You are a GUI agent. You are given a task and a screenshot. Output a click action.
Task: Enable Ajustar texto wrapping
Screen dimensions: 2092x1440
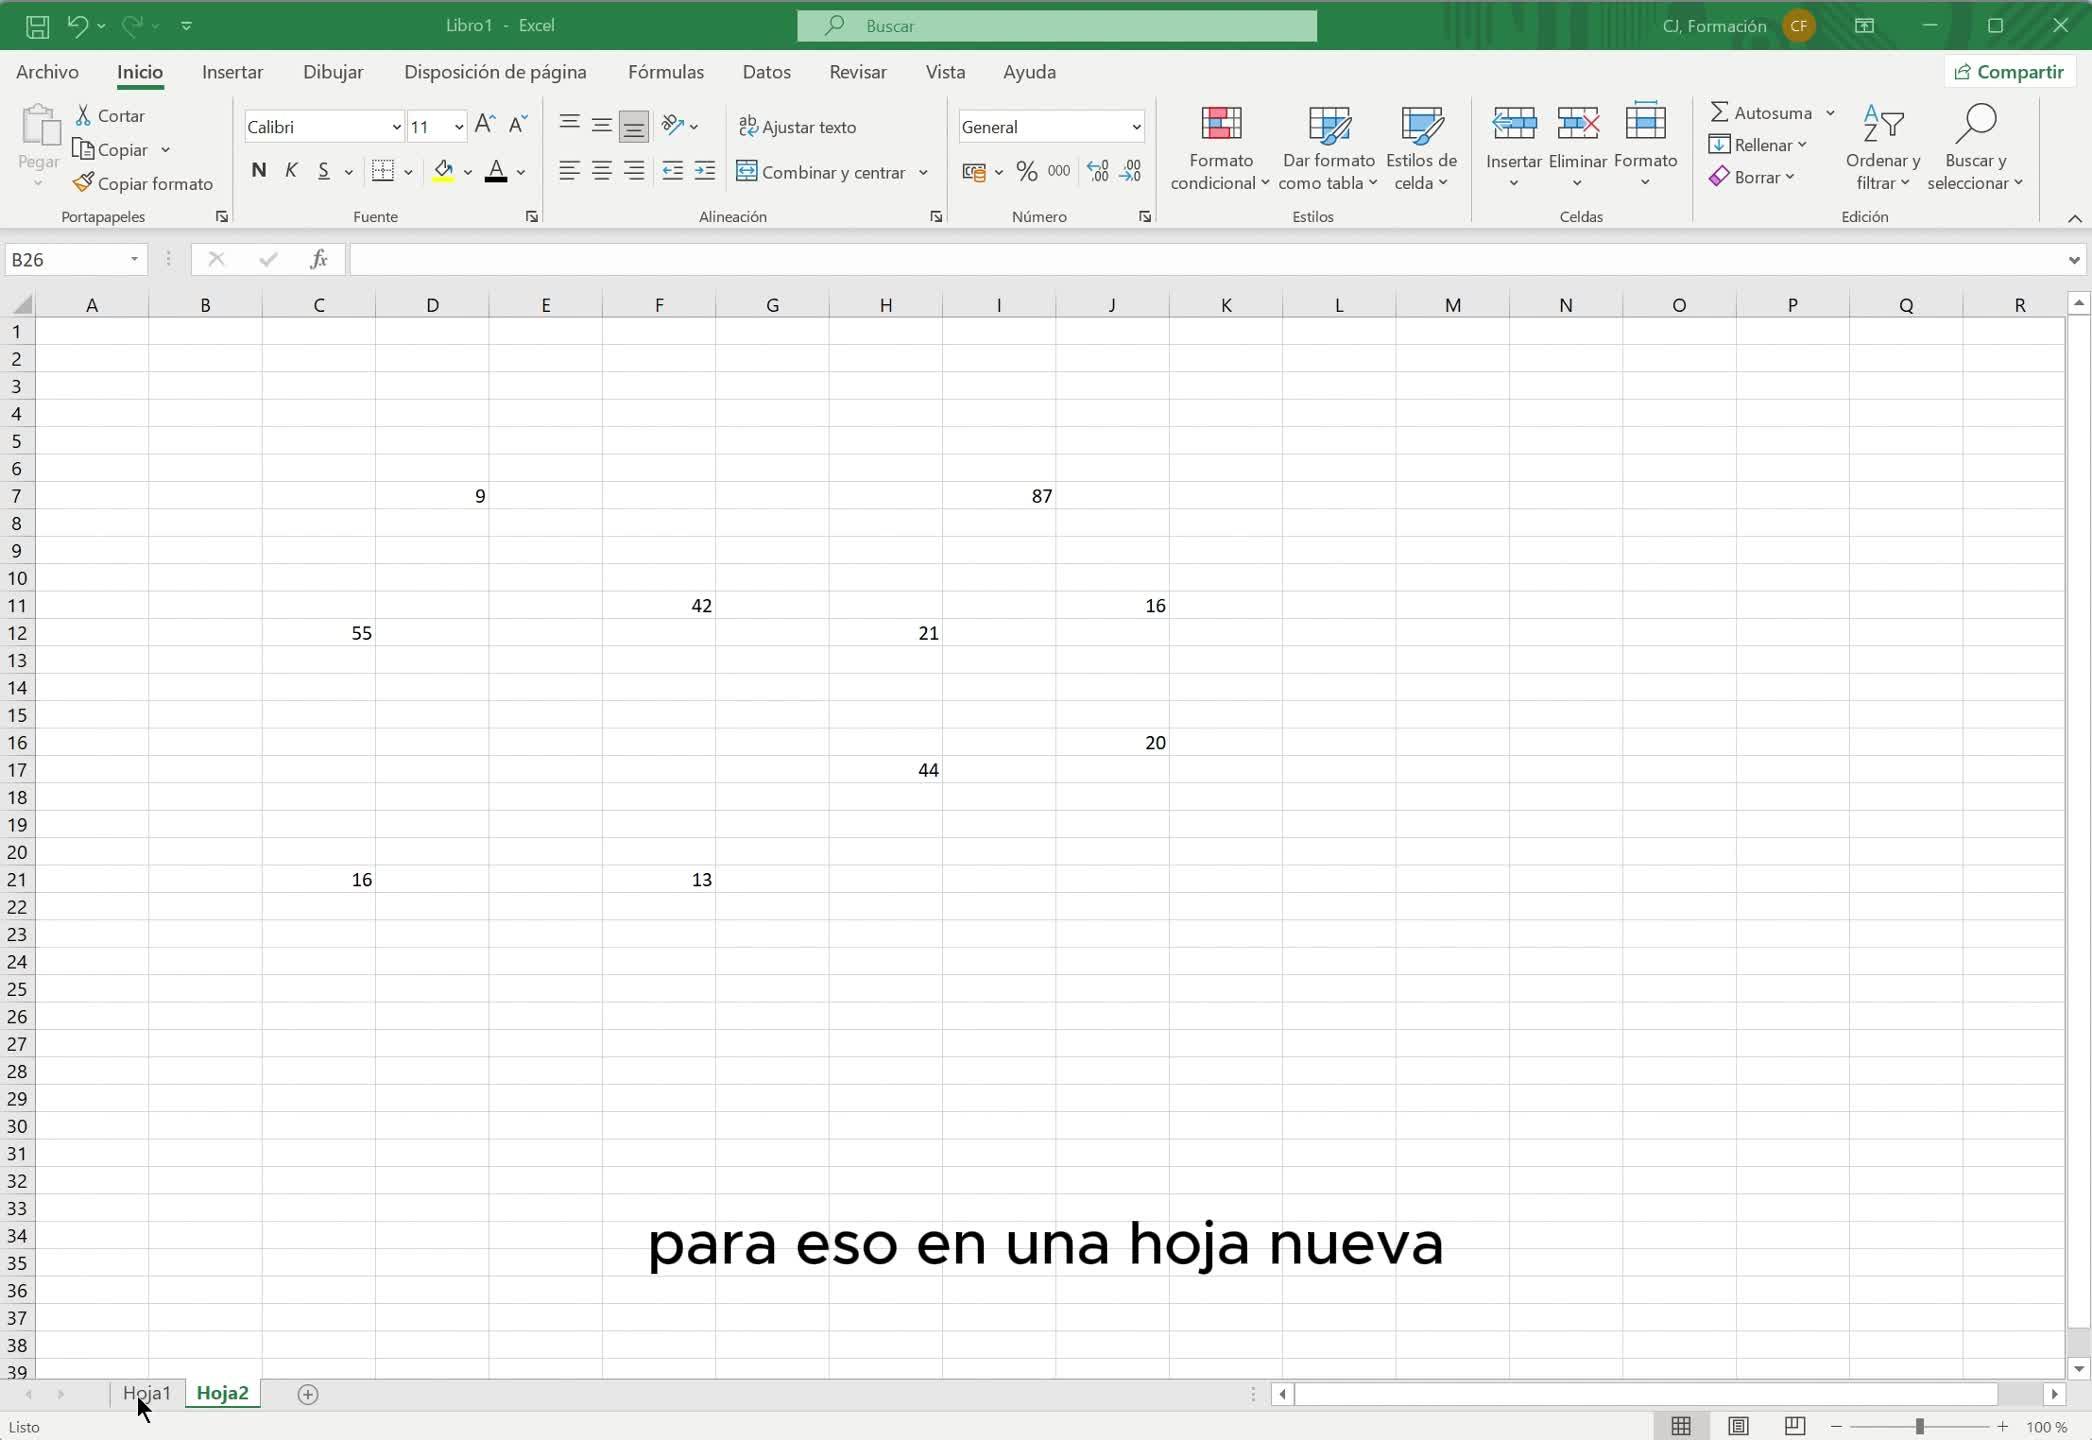pyautogui.click(x=797, y=127)
